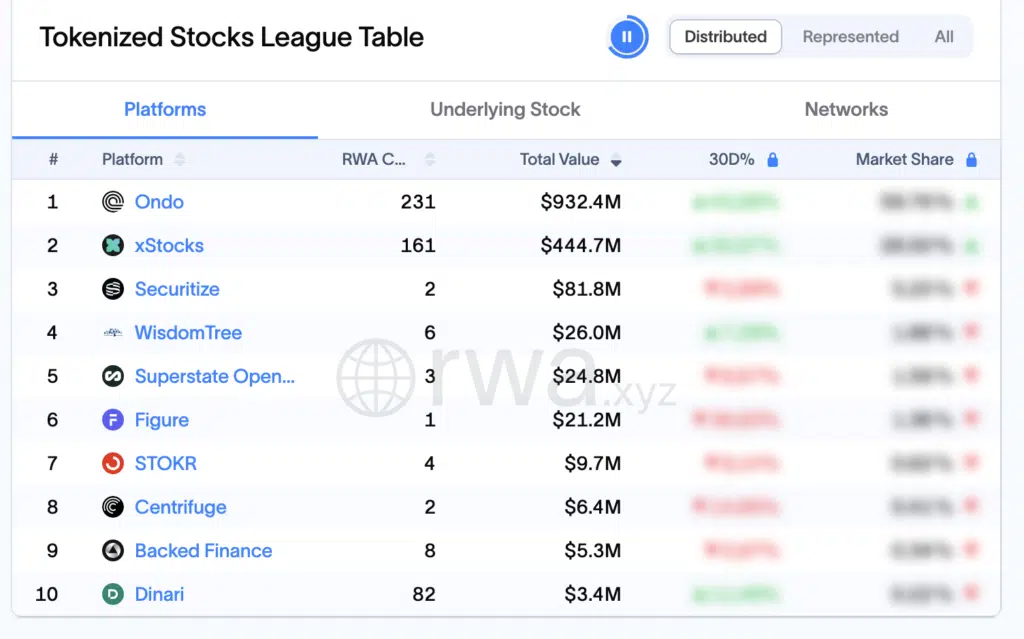Click Backed Finance's RWA count 8
This screenshot has height=639, width=1024.
tap(430, 550)
